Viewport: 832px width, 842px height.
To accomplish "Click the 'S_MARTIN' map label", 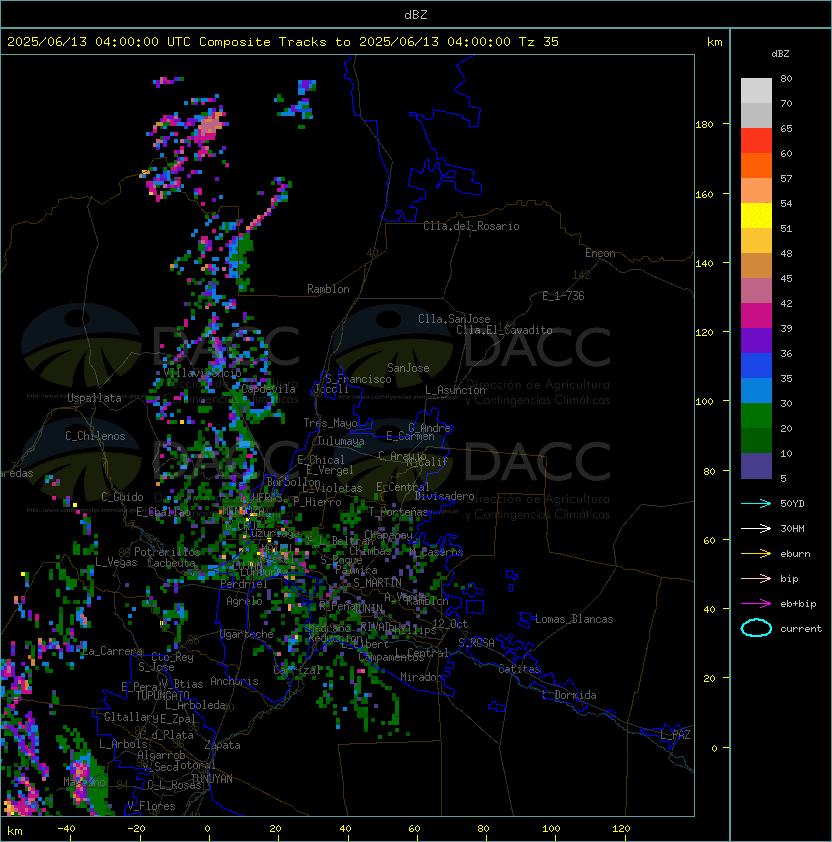I will 377,583.
